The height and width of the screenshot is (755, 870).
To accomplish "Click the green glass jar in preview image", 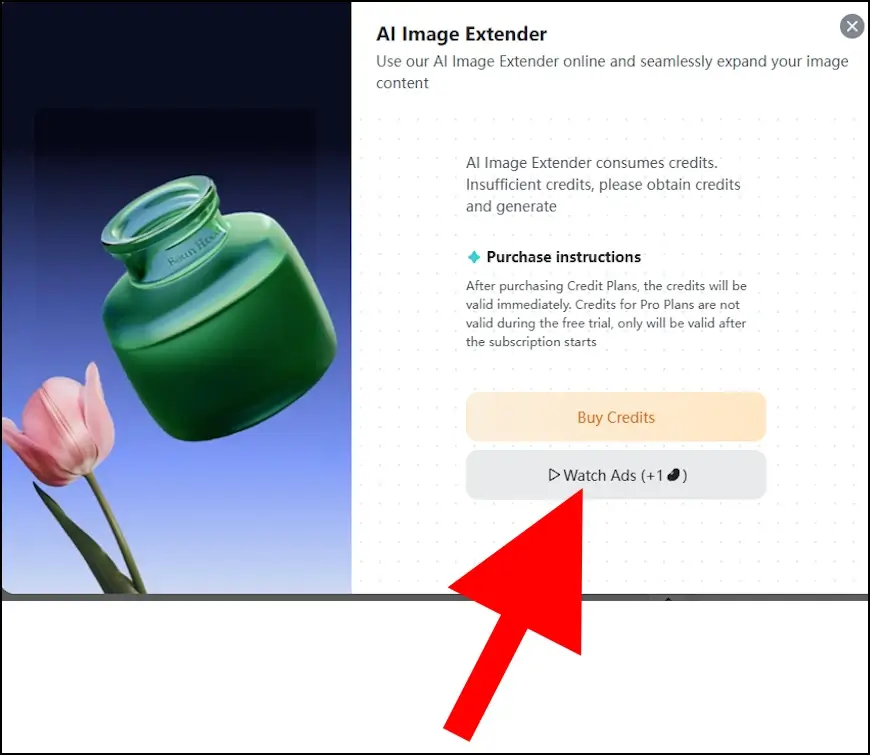I will 218,309.
